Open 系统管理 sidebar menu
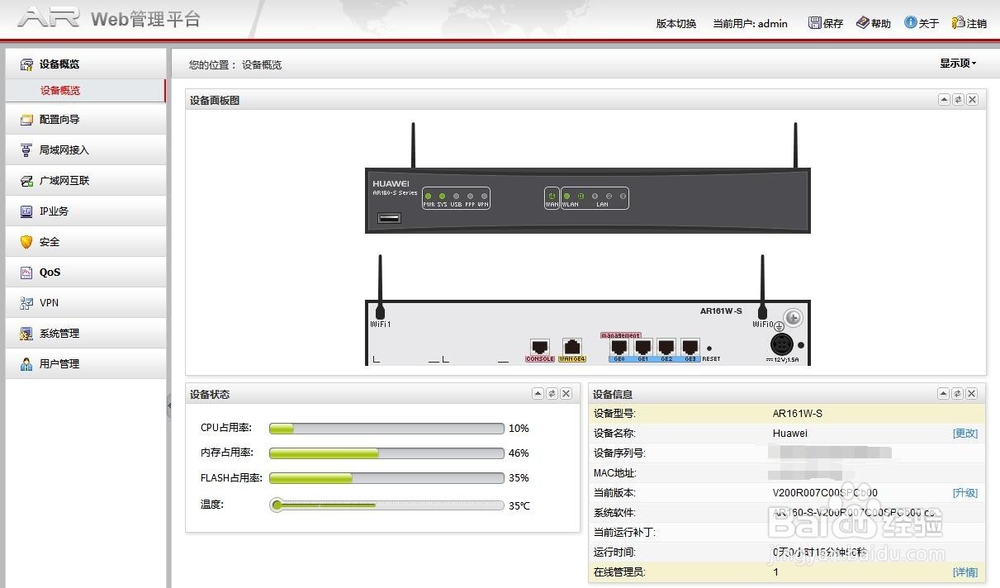The height and width of the screenshot is (588, 1000). tap(85, 334)
